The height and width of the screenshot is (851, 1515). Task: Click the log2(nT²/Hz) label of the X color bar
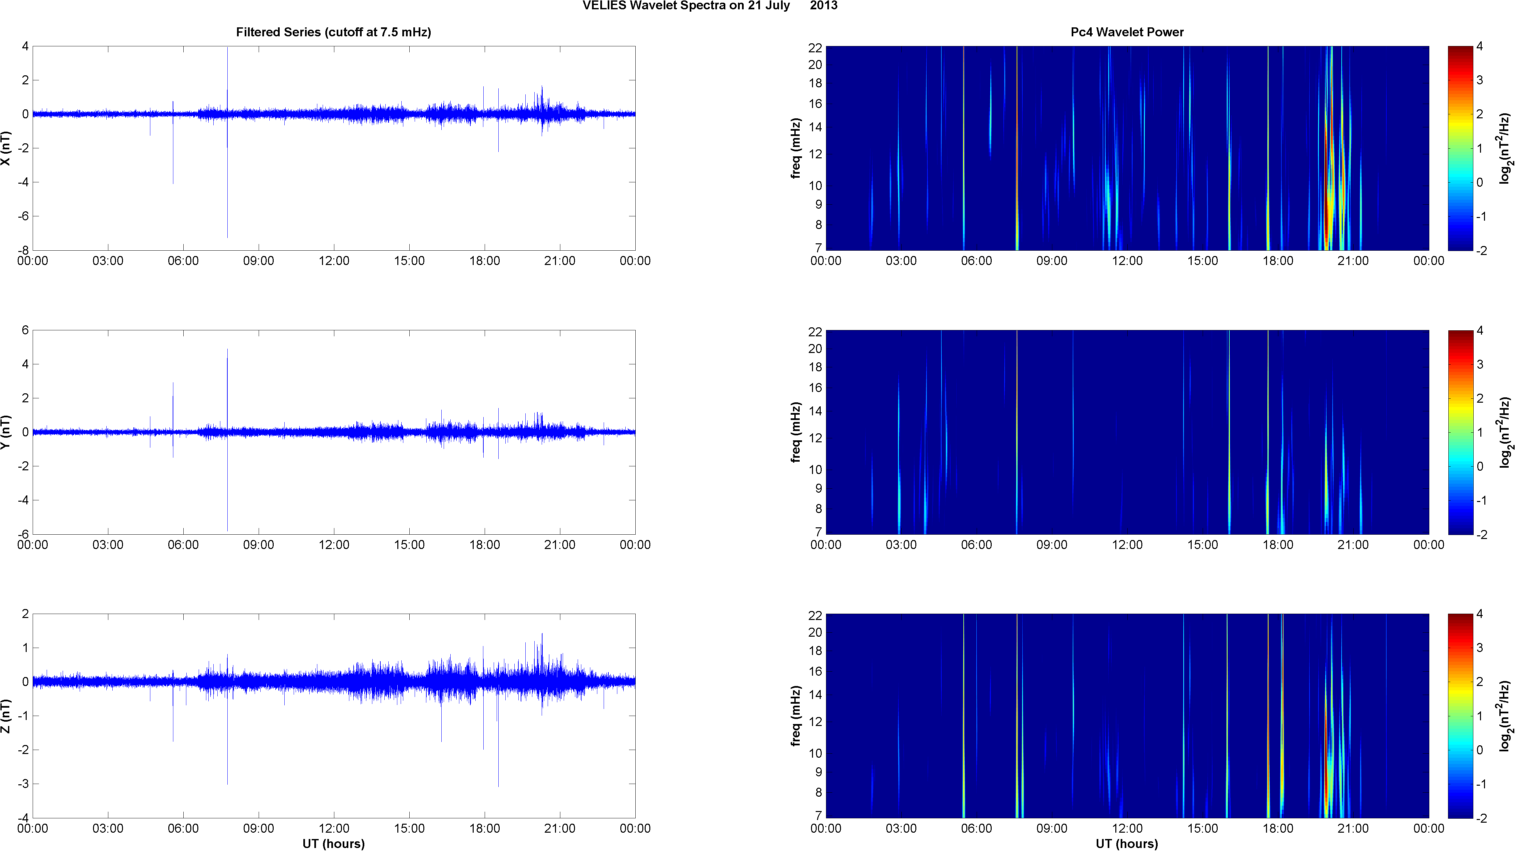click(1504, 148)
